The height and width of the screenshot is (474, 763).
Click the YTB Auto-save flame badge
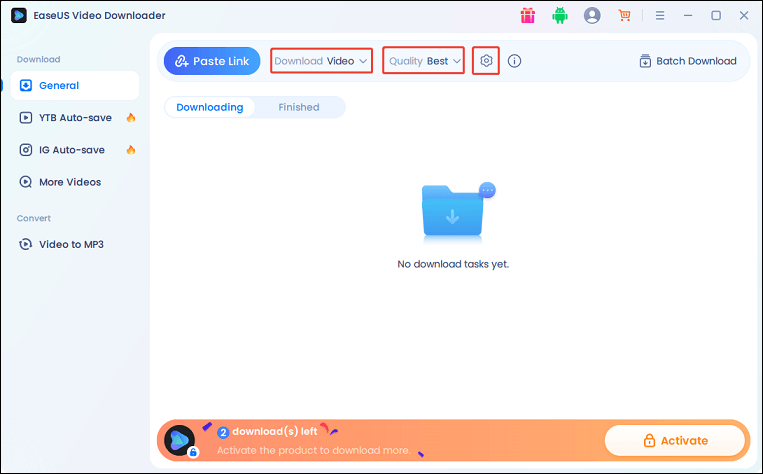tap(131, 117)
